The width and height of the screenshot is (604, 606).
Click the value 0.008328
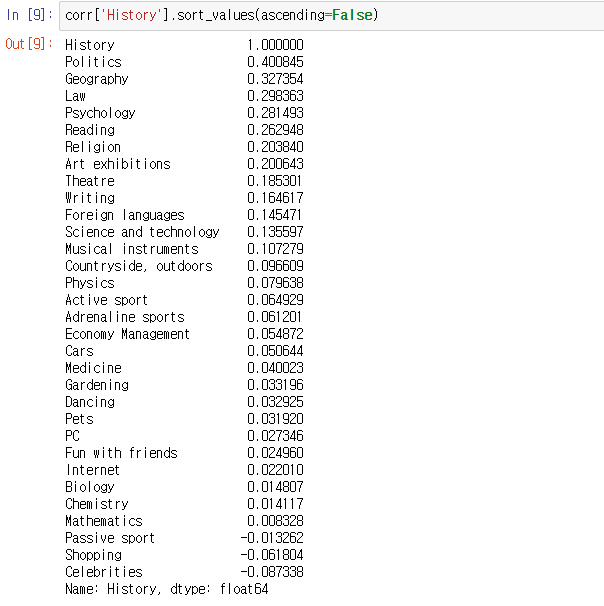tap(275, 521)
